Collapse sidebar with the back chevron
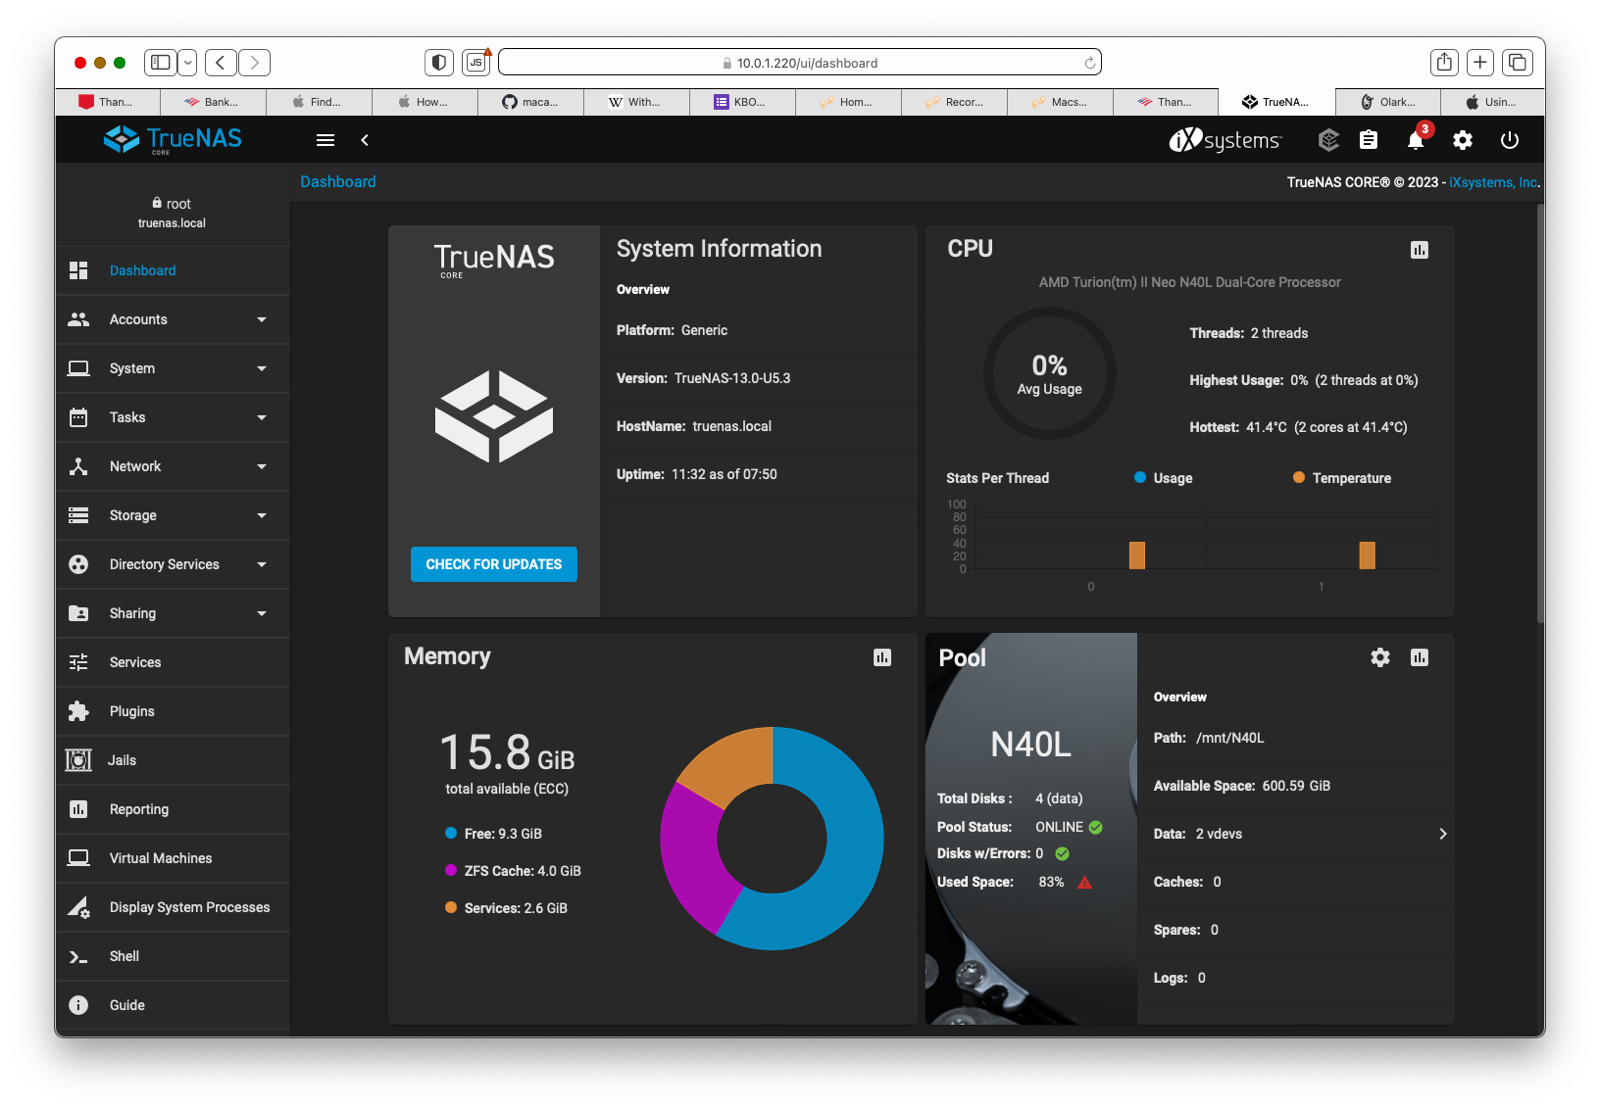 tap(365, 140)
